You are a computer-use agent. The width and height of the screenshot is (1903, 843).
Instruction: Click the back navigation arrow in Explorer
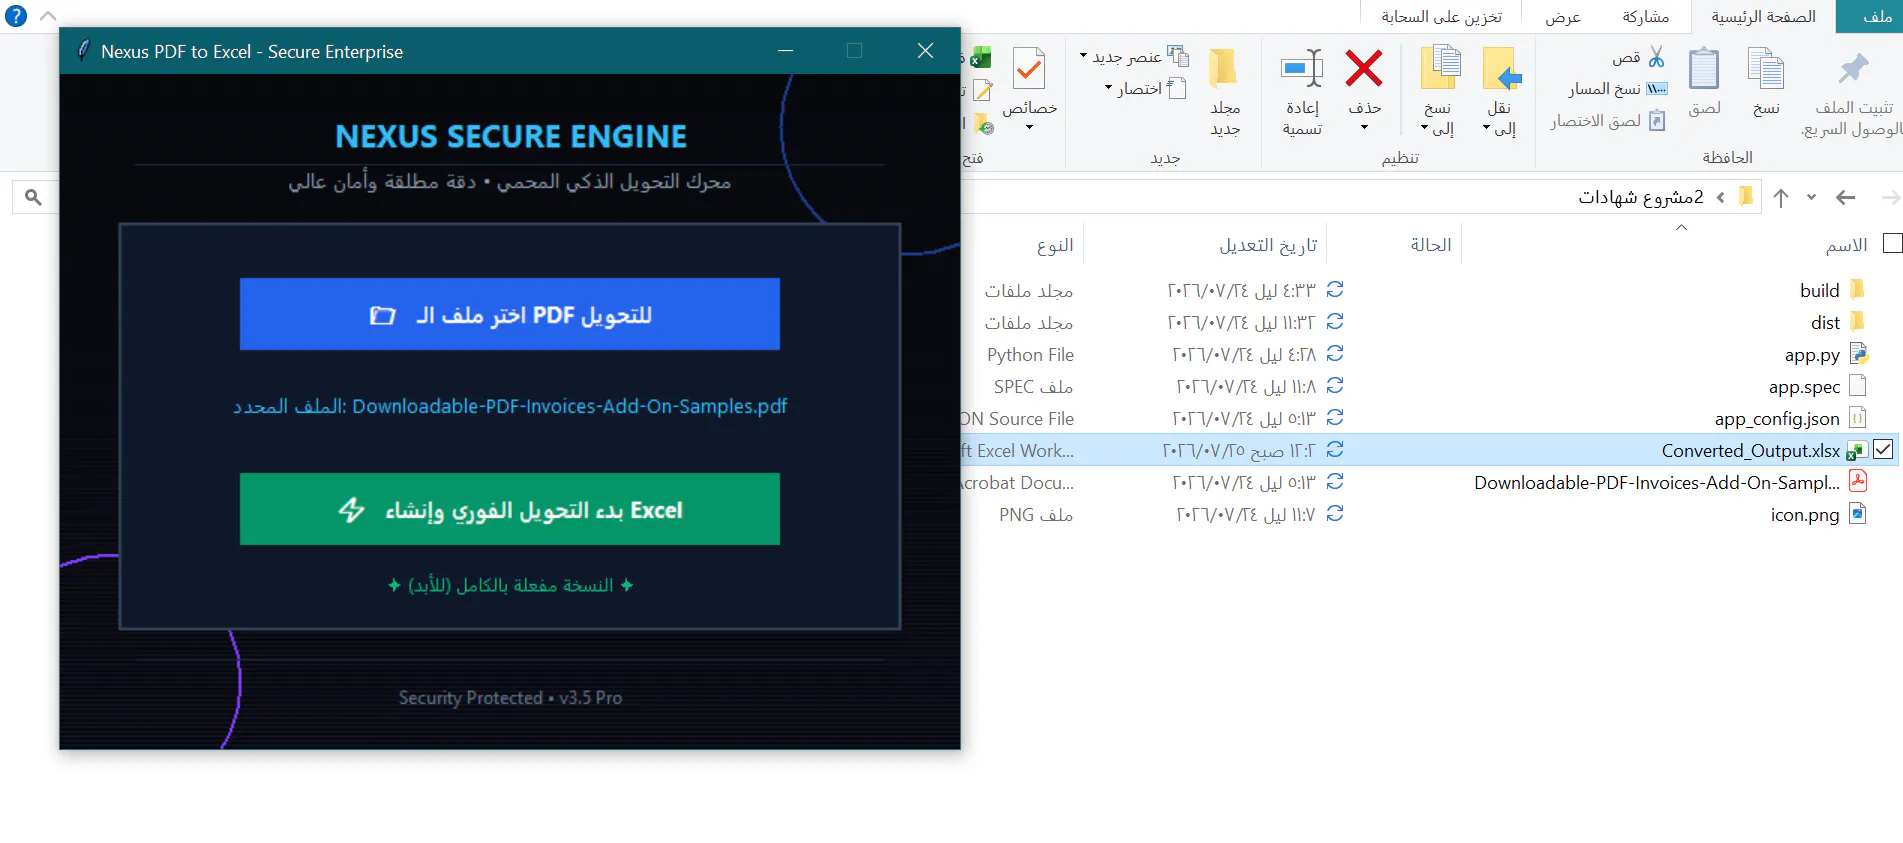coord(1845,198)
